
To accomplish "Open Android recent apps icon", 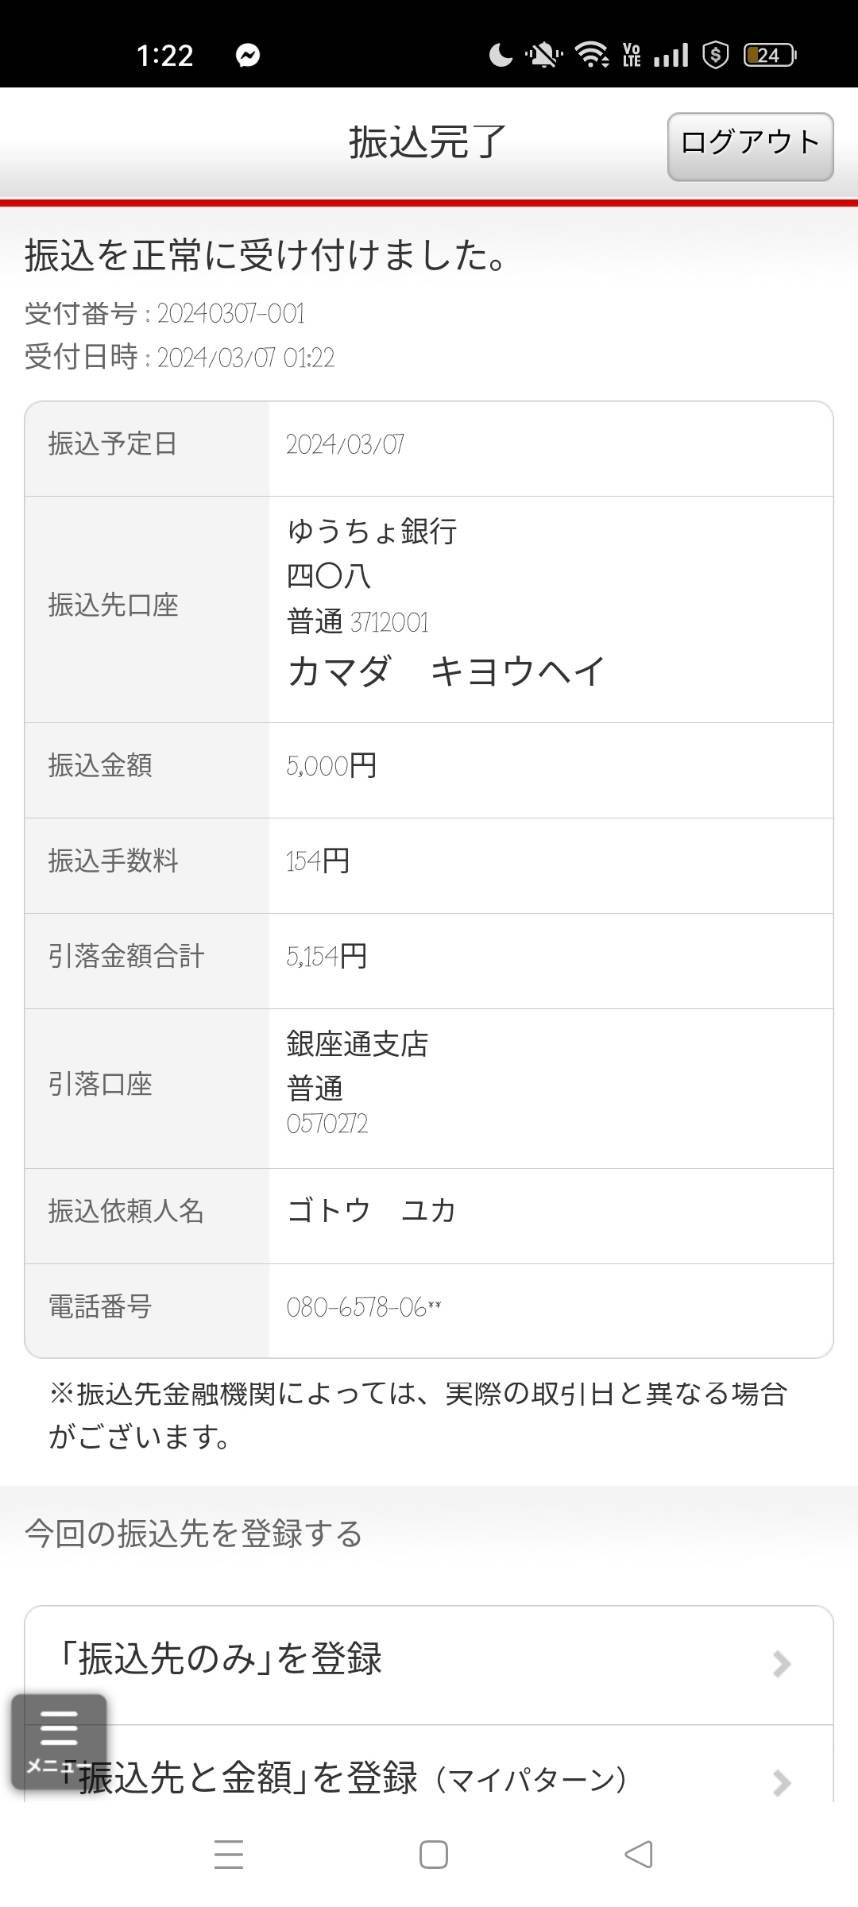I will click(229, 1854).
